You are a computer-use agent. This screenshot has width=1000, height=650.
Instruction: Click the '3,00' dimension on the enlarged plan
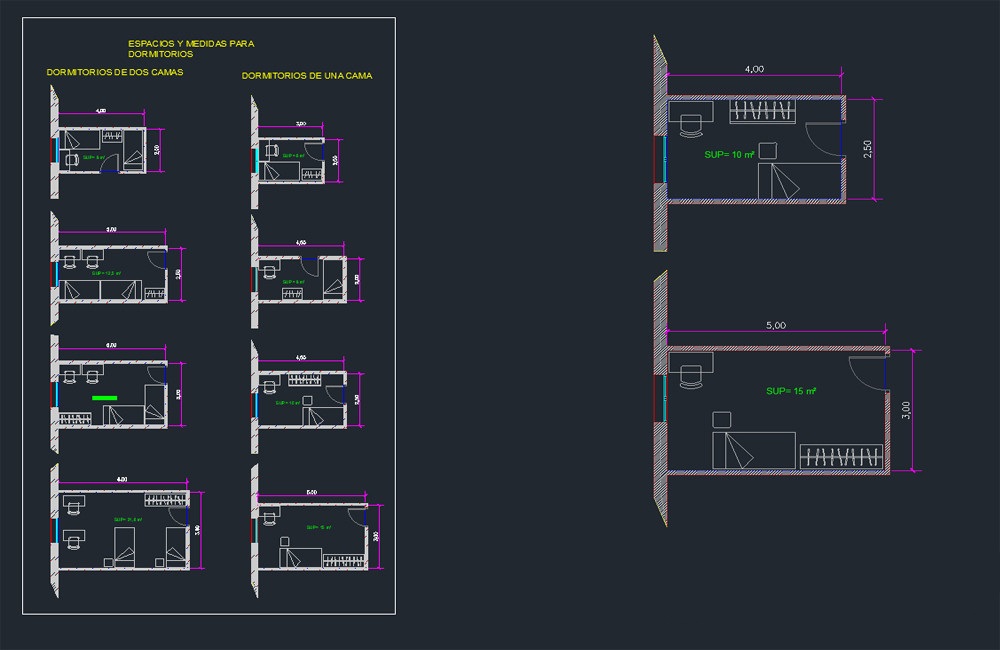906,410
